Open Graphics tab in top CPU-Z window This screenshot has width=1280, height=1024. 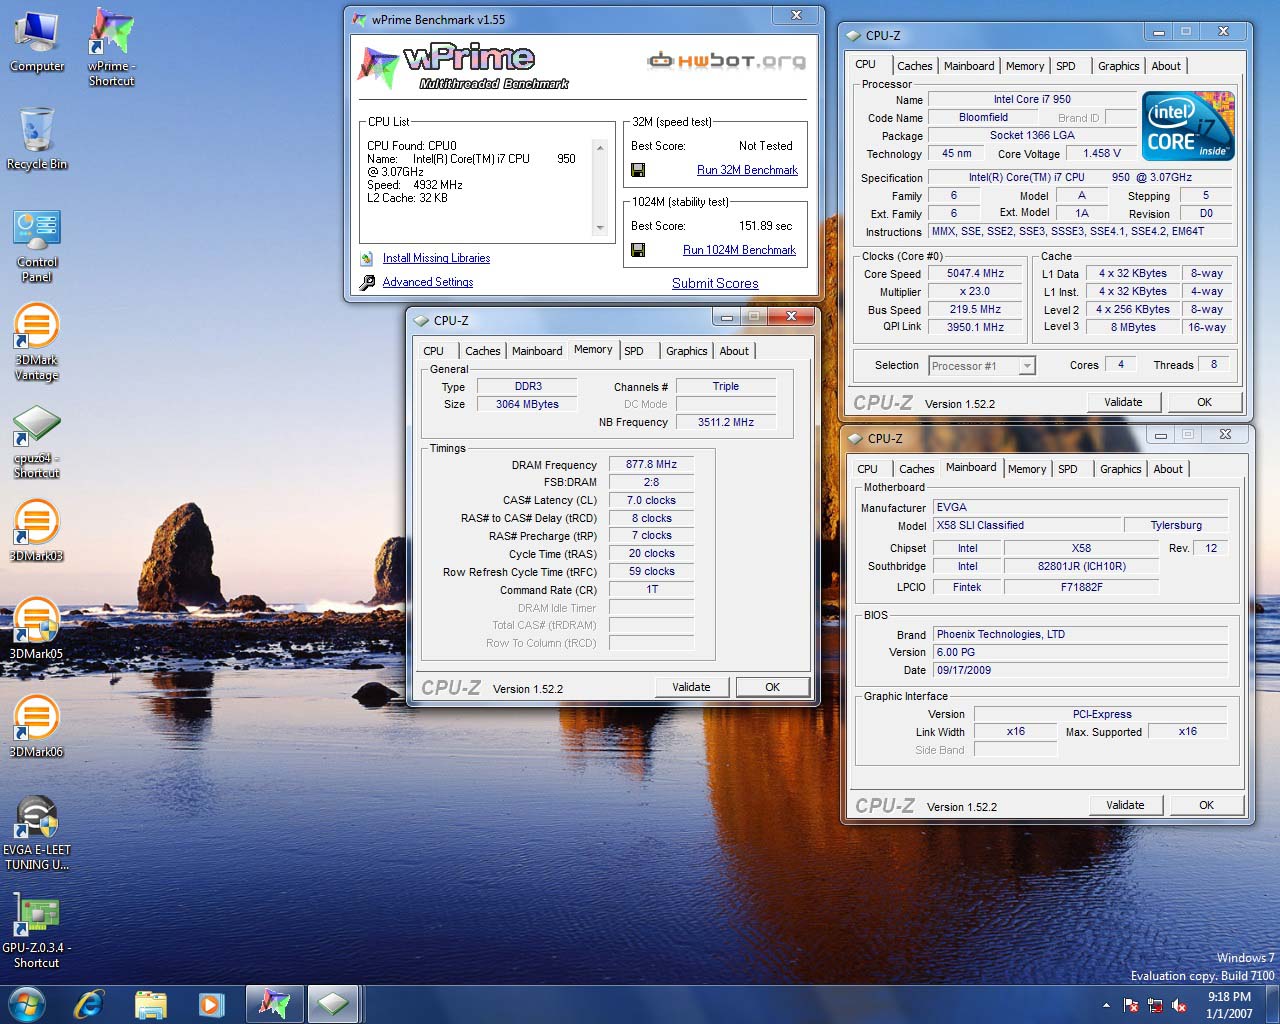point(1118,66)
